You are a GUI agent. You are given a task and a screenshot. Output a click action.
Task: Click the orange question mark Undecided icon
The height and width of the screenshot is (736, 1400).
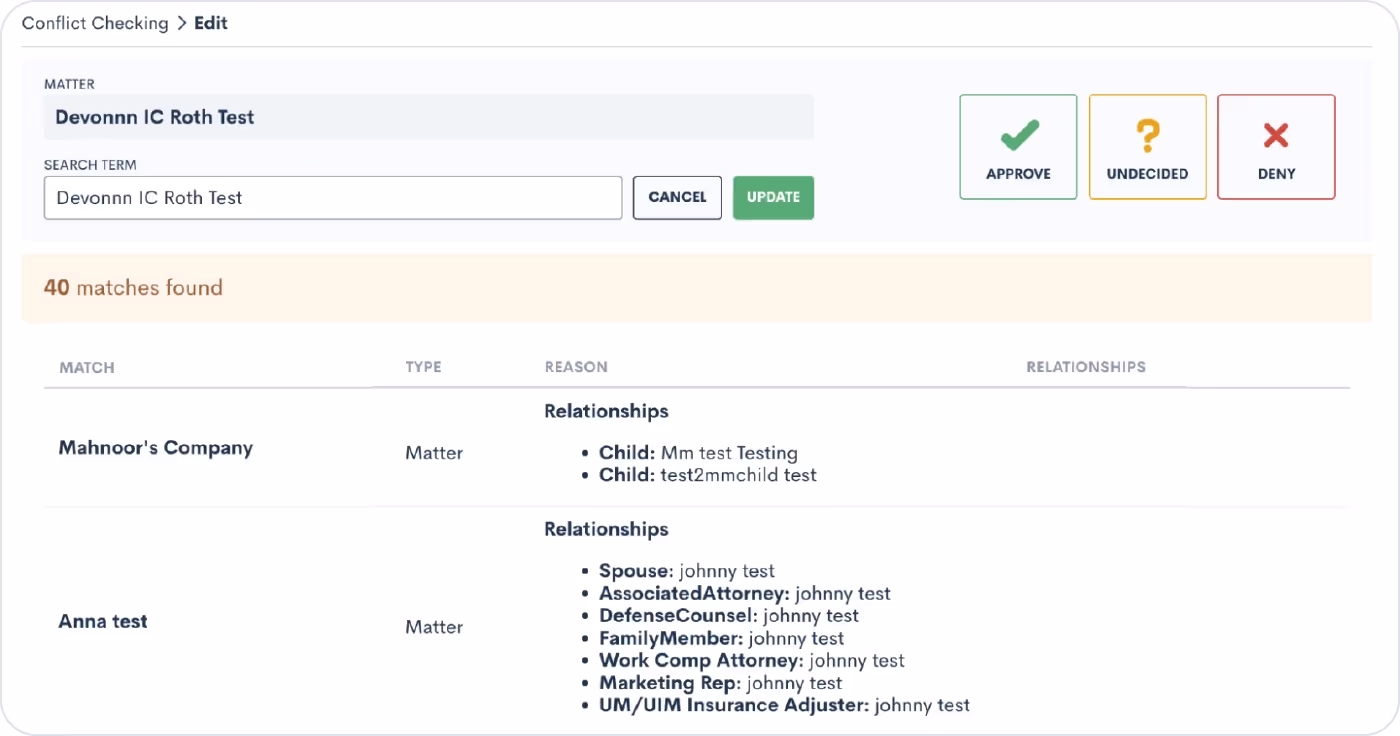[x=1147, y=135]
